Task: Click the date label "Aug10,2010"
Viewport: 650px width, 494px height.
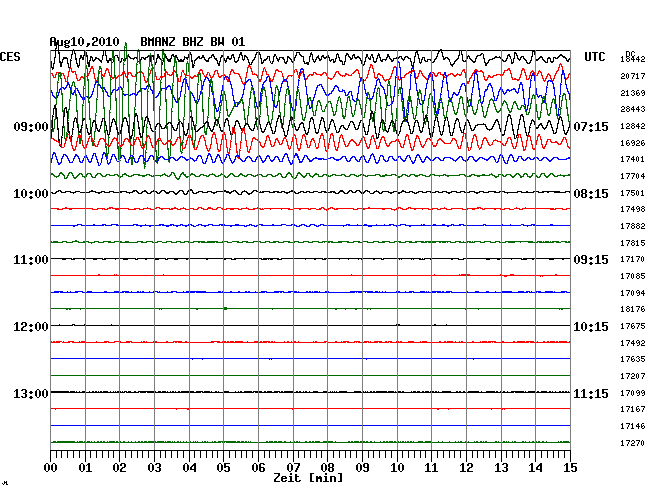Action: (x=85, y=42)
